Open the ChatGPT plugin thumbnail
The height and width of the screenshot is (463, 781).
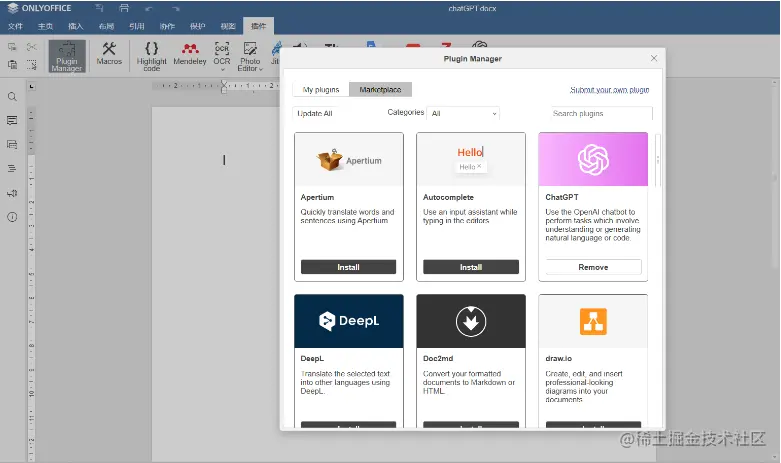point(593,159)
